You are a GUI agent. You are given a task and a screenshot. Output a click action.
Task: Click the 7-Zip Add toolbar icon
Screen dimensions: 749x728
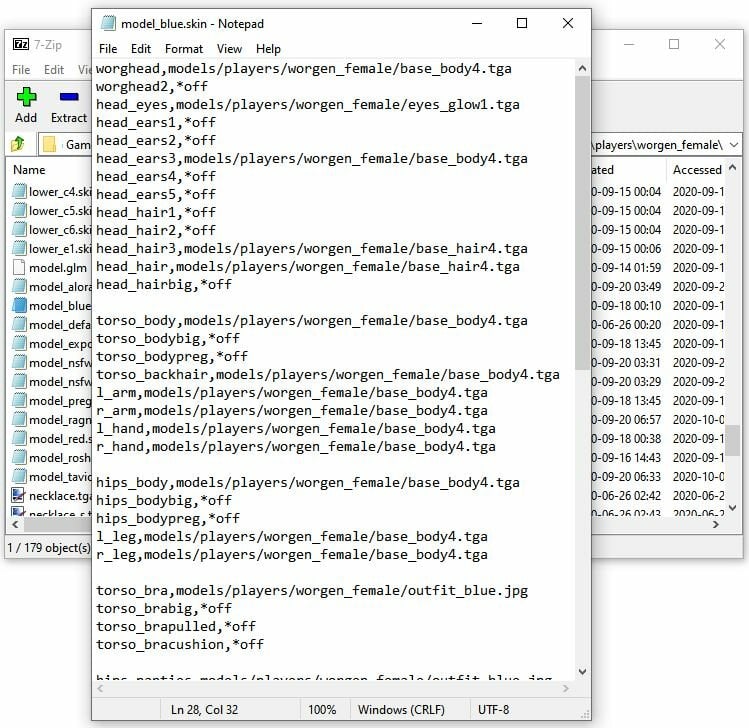tap(26, 97)
